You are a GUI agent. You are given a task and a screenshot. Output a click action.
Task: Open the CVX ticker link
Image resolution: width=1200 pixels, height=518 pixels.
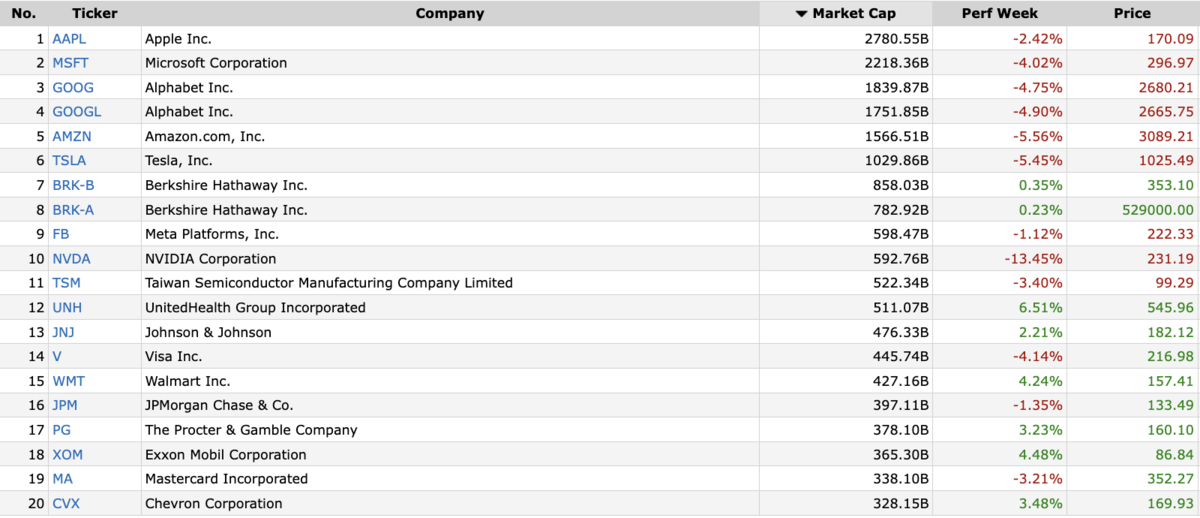click(x=66, y=504)
